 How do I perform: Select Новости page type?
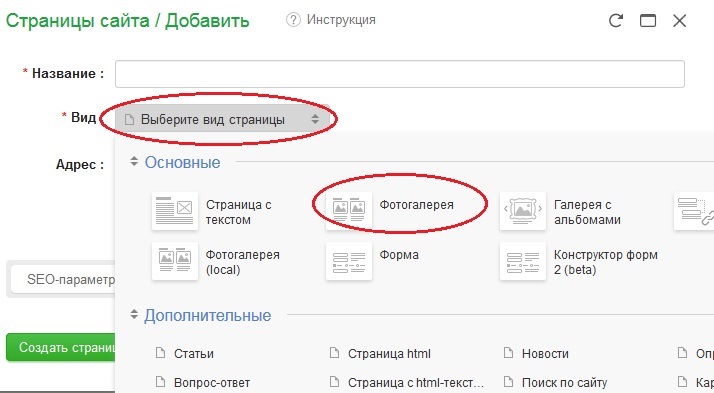click(545, 354)
